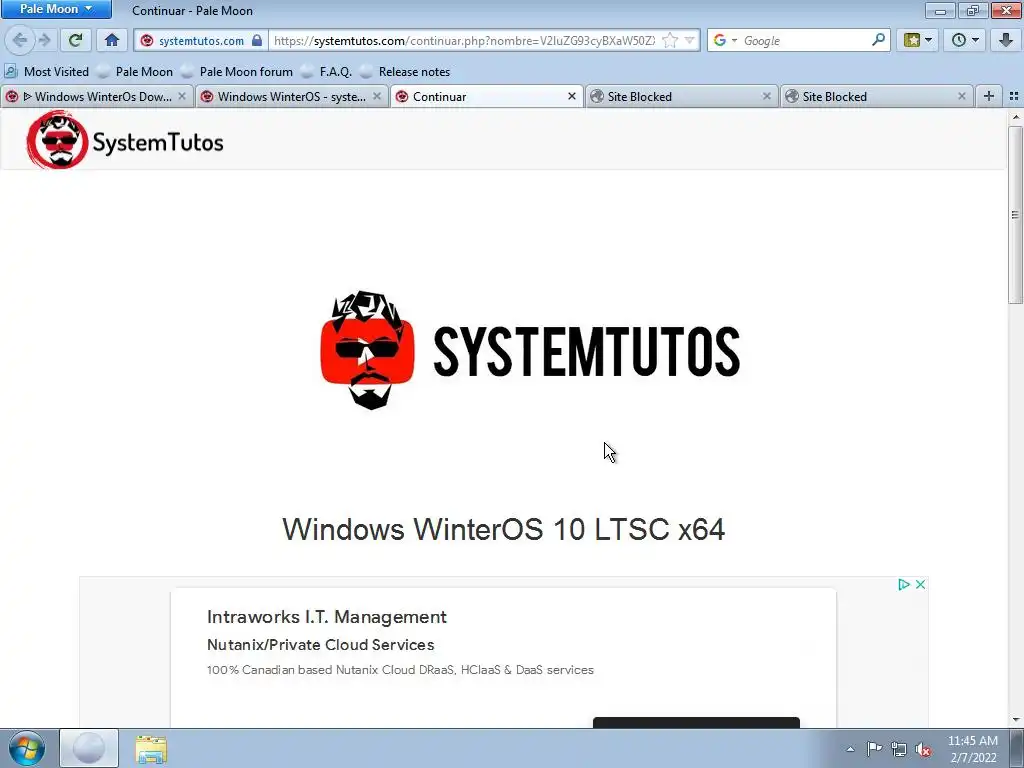The height and width of the screenshot is (768, 1024).
Task: Open the list all tabs button
Action: (1014, 96)
